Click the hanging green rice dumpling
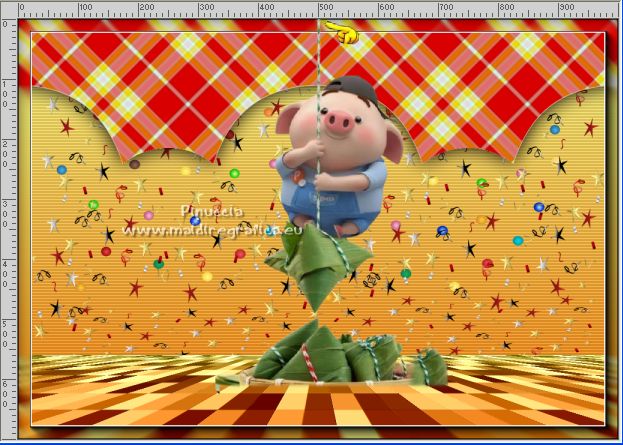623x445 pixels. coord(318,268)
